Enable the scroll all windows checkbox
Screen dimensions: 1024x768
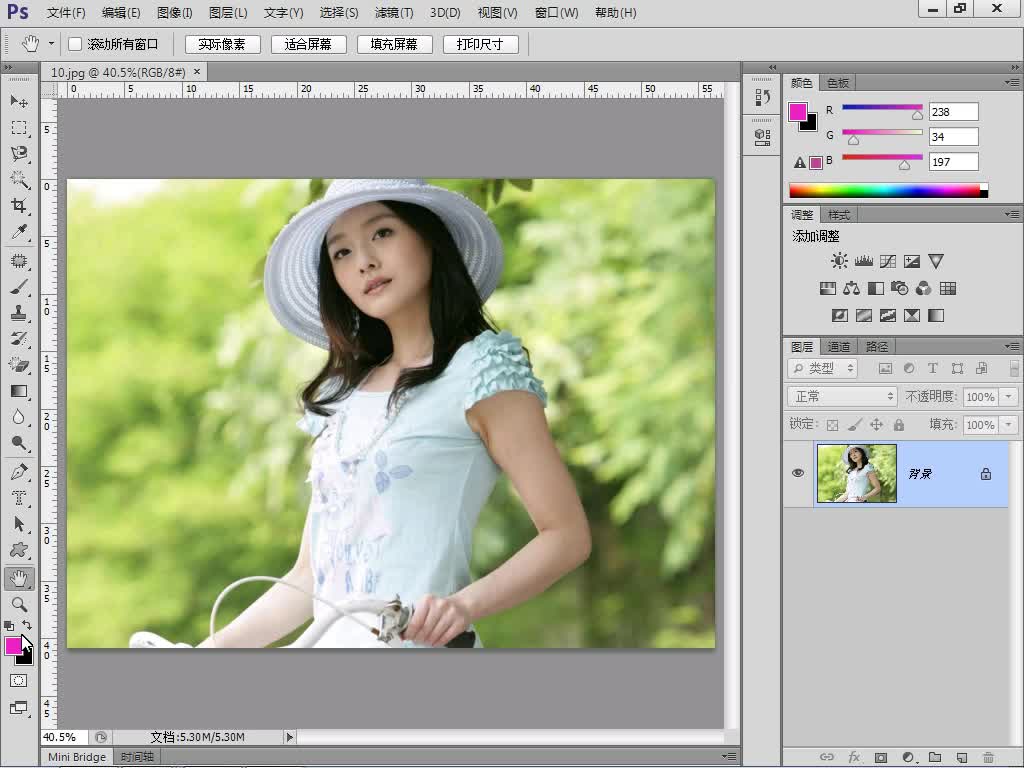click(75, 44)
